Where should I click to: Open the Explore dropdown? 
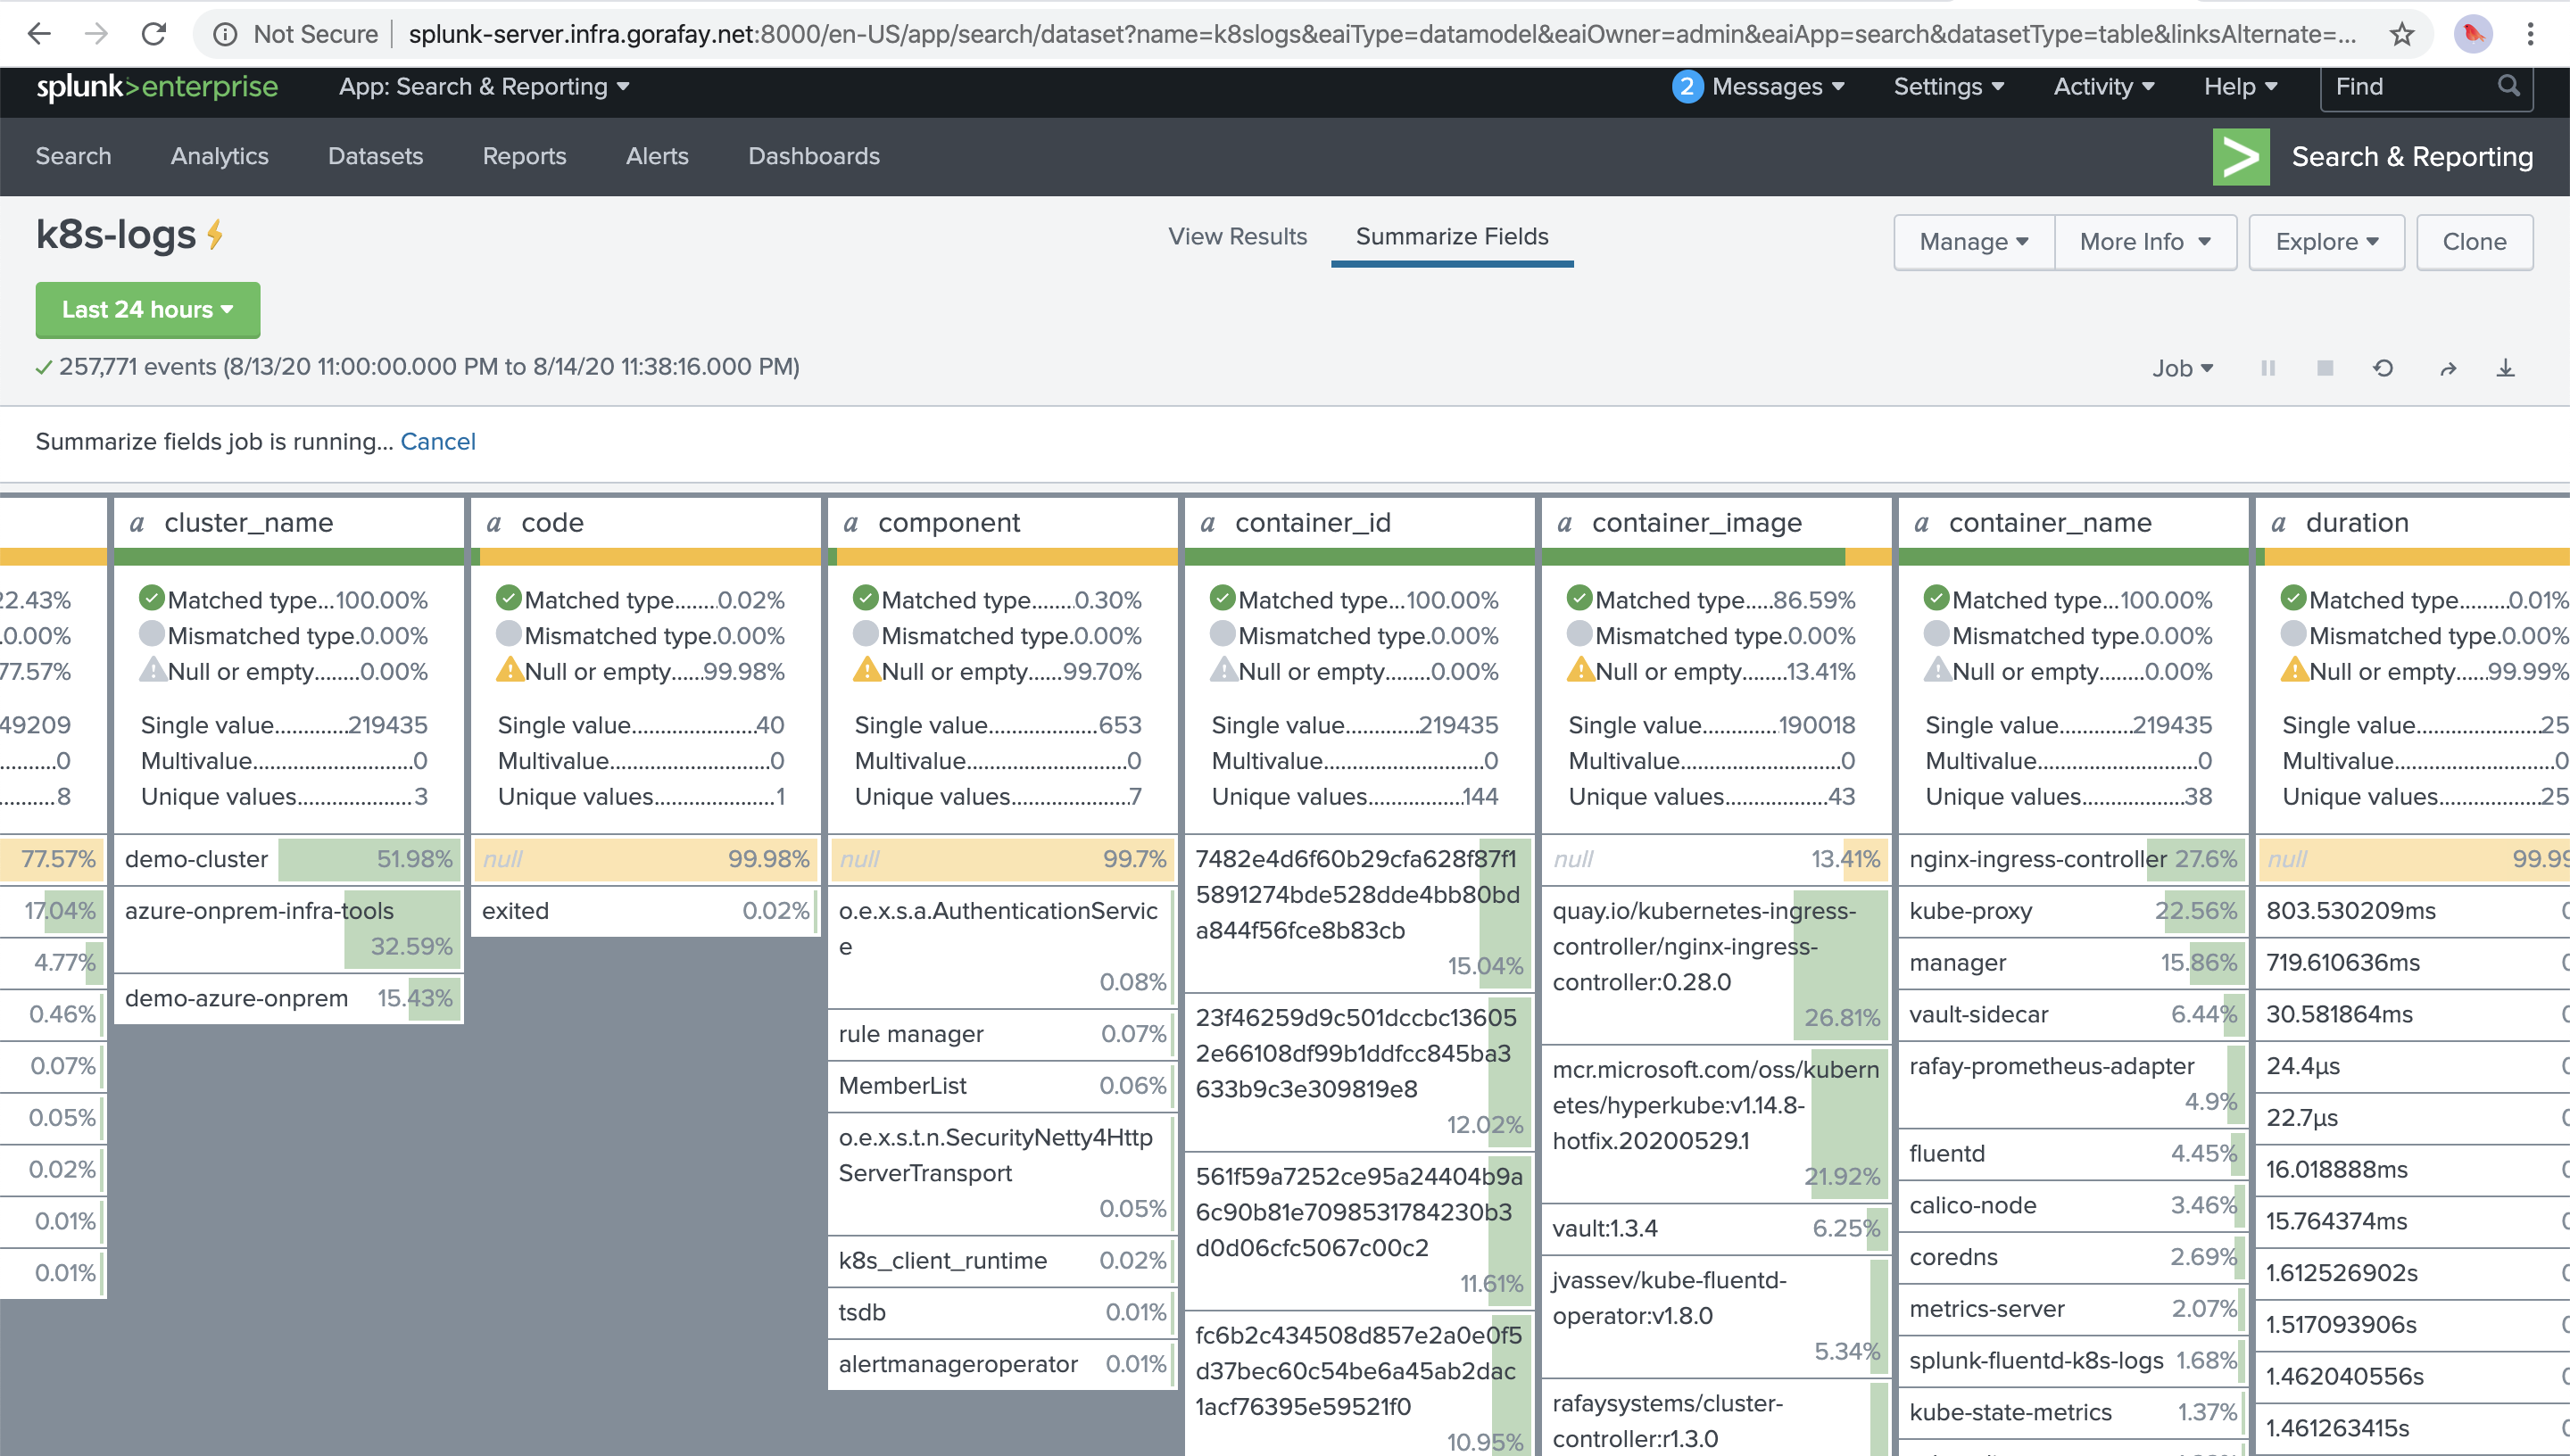point(2326,242)
